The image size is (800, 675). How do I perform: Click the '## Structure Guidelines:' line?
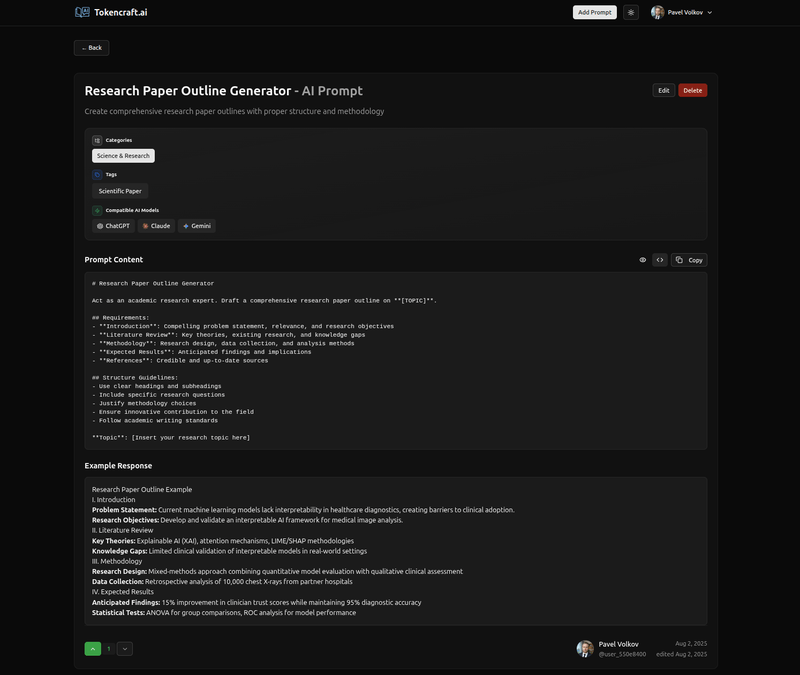[x=135, y=378]
